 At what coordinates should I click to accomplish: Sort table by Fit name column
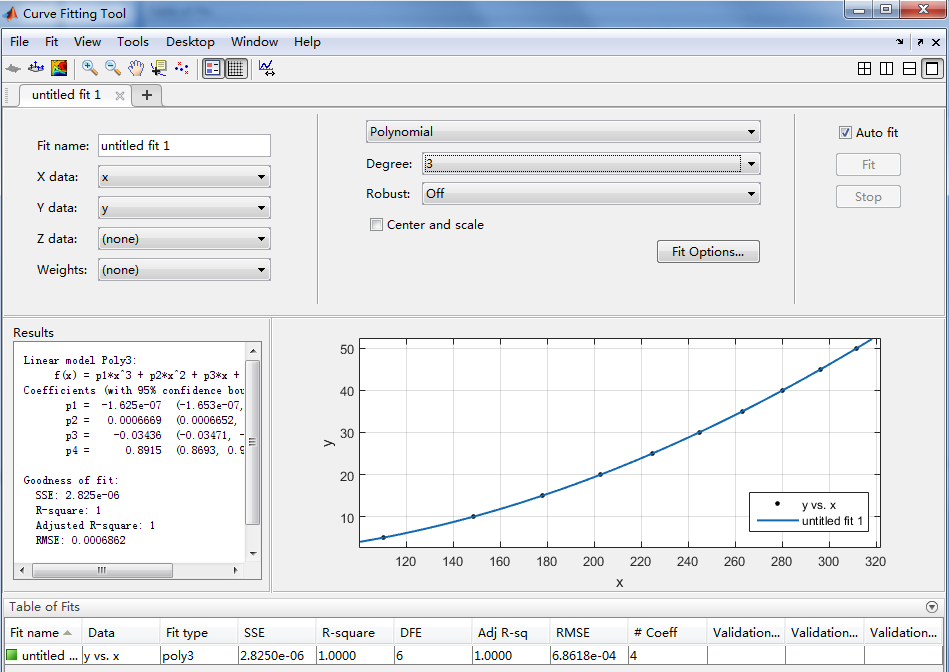point(42,633)
